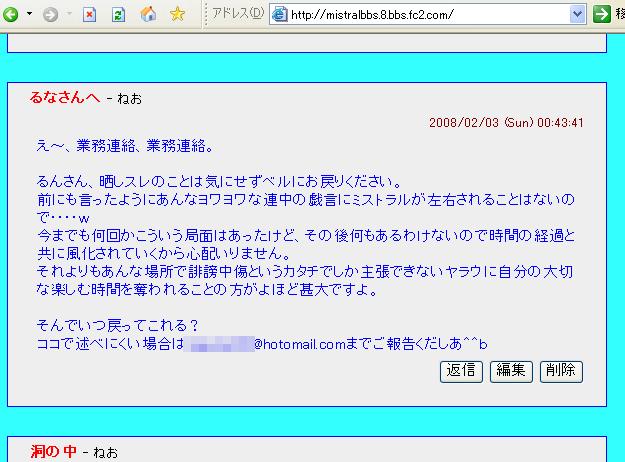Open the Back button history dropdown arrow

coord(29,14)
